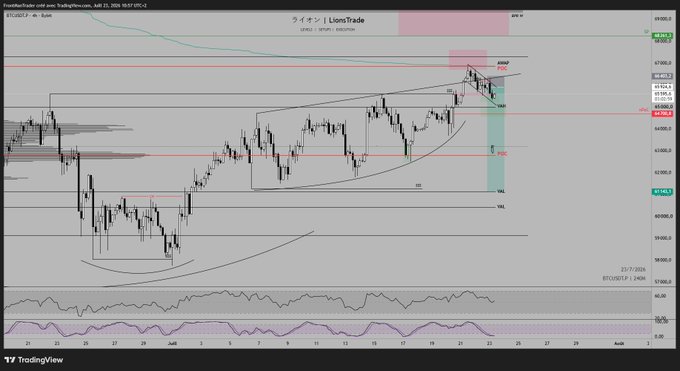The image size is (680, 371).
Task: Click the 67000,0 price axis tick
Action: click(x=663, y=62)
